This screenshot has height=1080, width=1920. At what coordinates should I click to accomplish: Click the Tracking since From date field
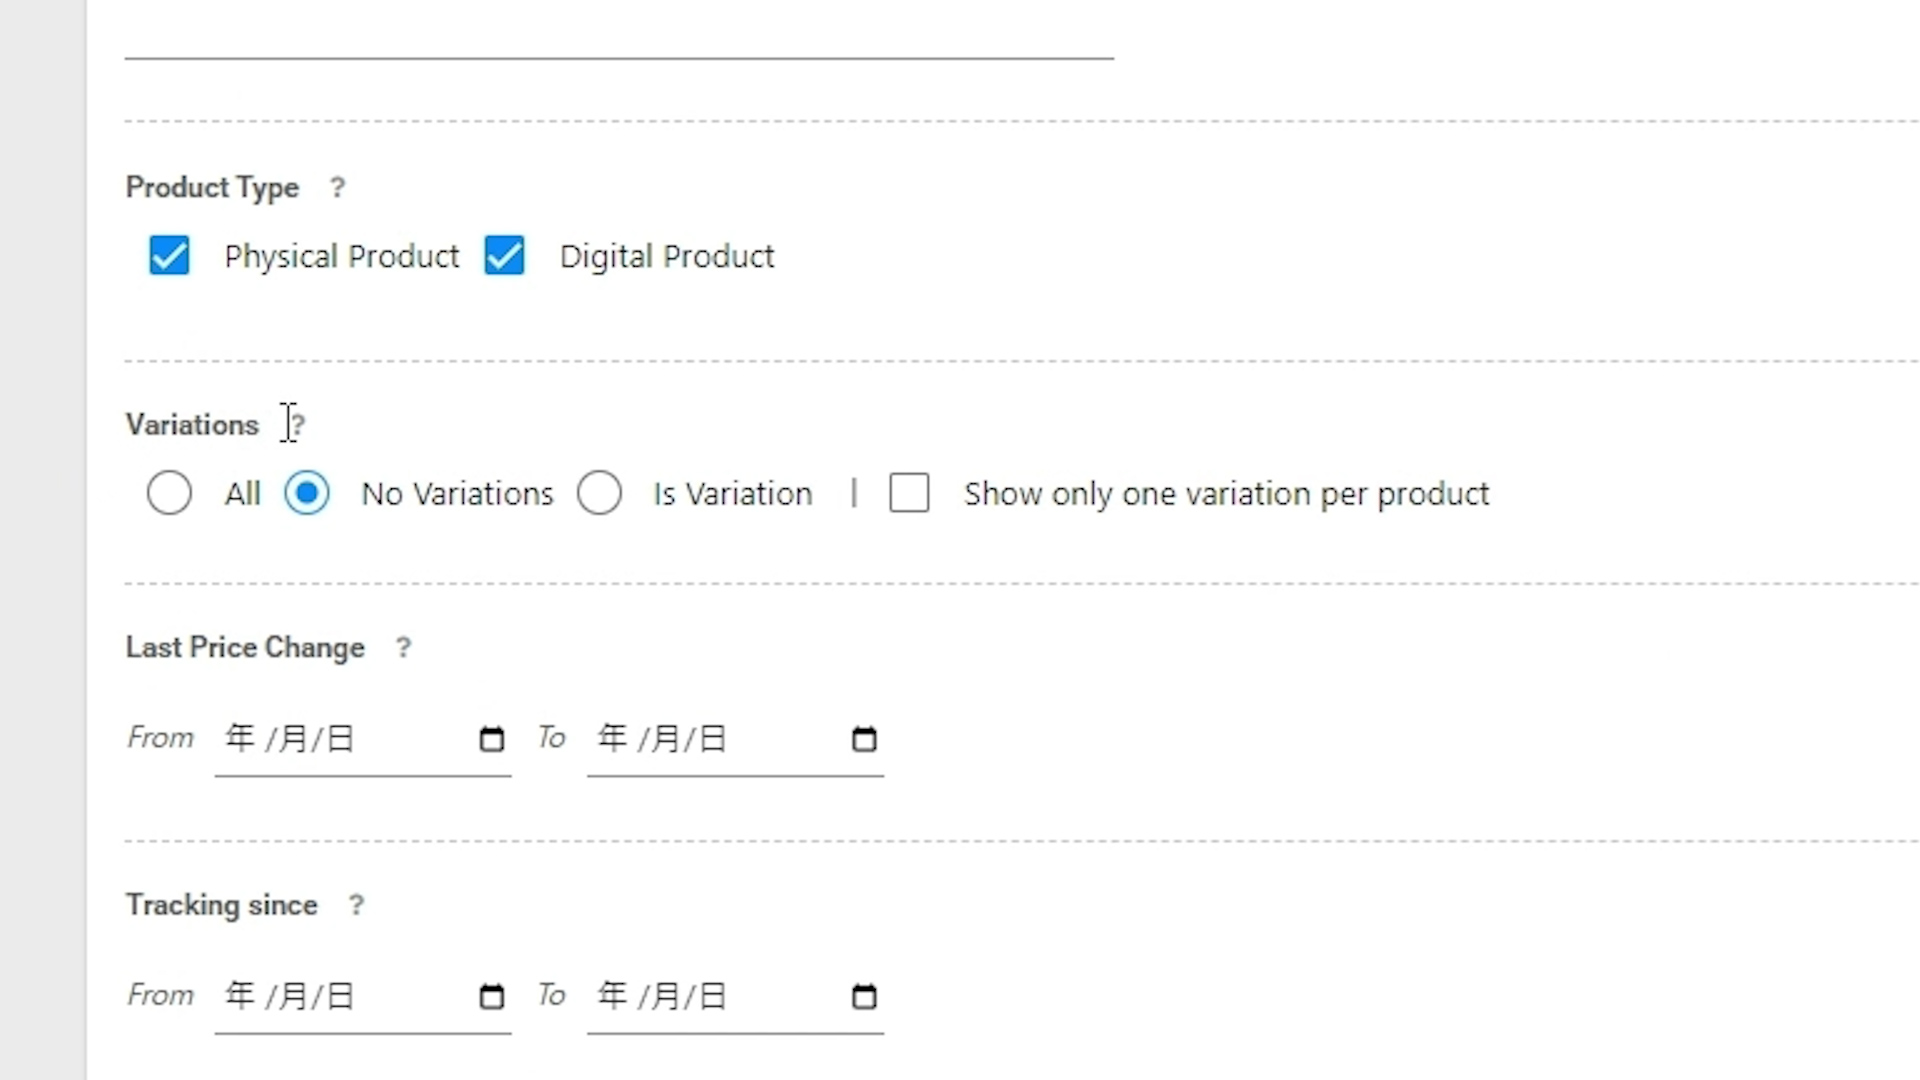coord(340,997)
